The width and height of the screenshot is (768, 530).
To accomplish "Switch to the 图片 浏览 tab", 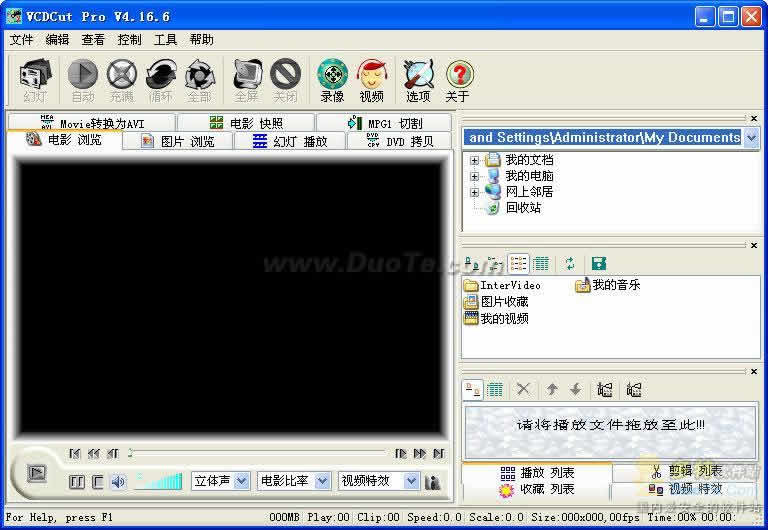I will [x=178, y=141].
